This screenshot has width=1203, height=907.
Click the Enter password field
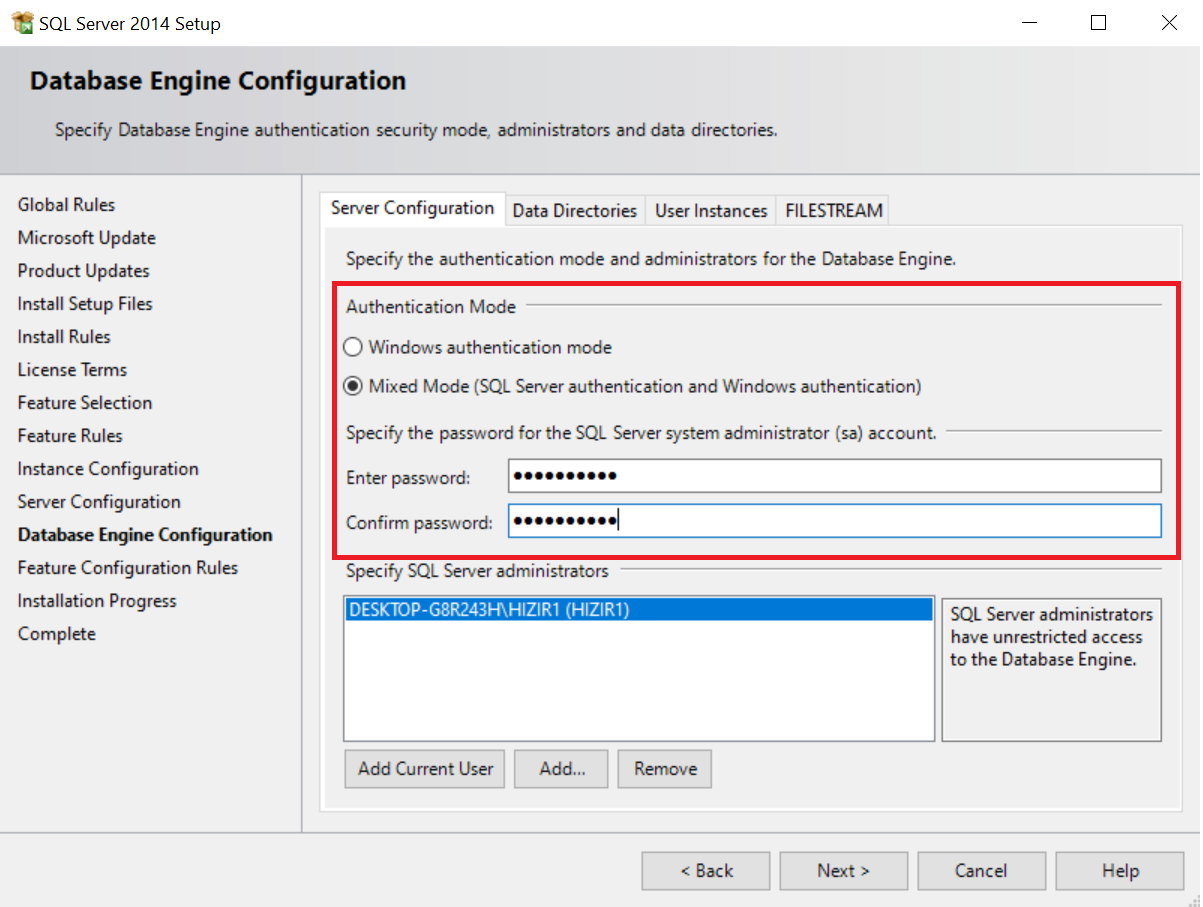point(834,476)
